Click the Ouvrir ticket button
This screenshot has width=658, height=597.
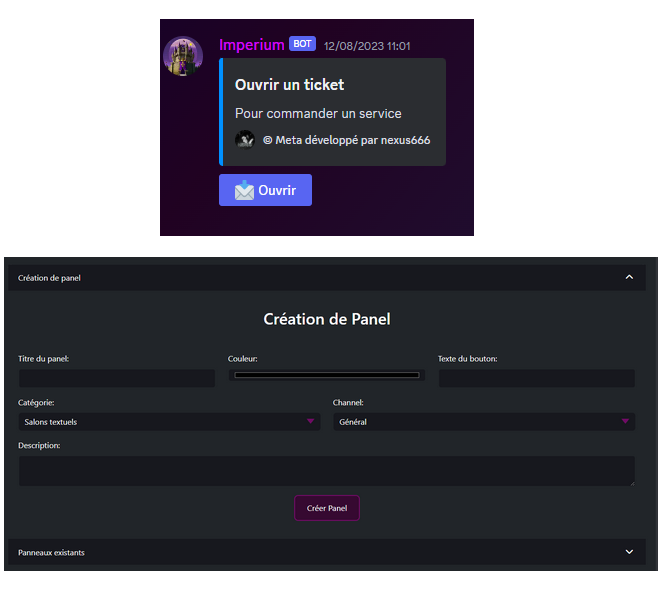click(x=265, y=190)
